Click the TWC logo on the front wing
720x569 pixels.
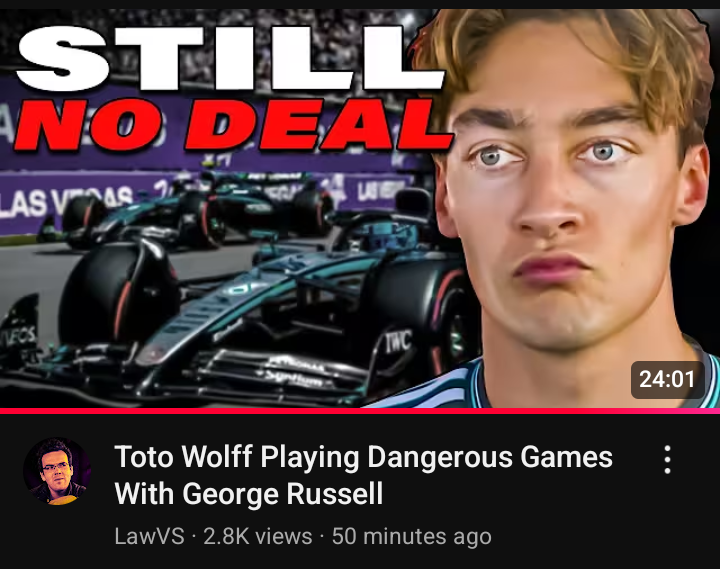coord(398,342)
